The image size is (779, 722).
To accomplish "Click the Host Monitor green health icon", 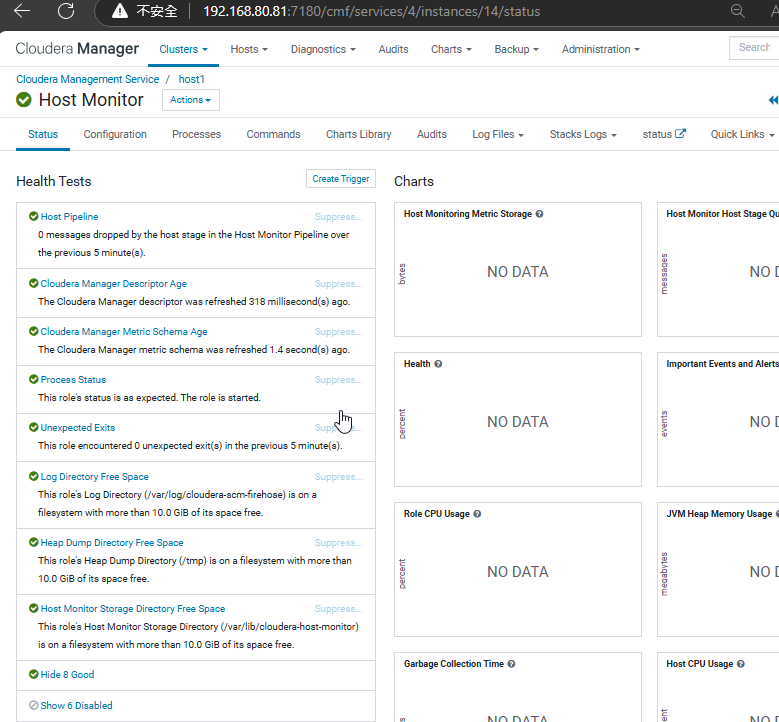I will (x=24, y=100).
